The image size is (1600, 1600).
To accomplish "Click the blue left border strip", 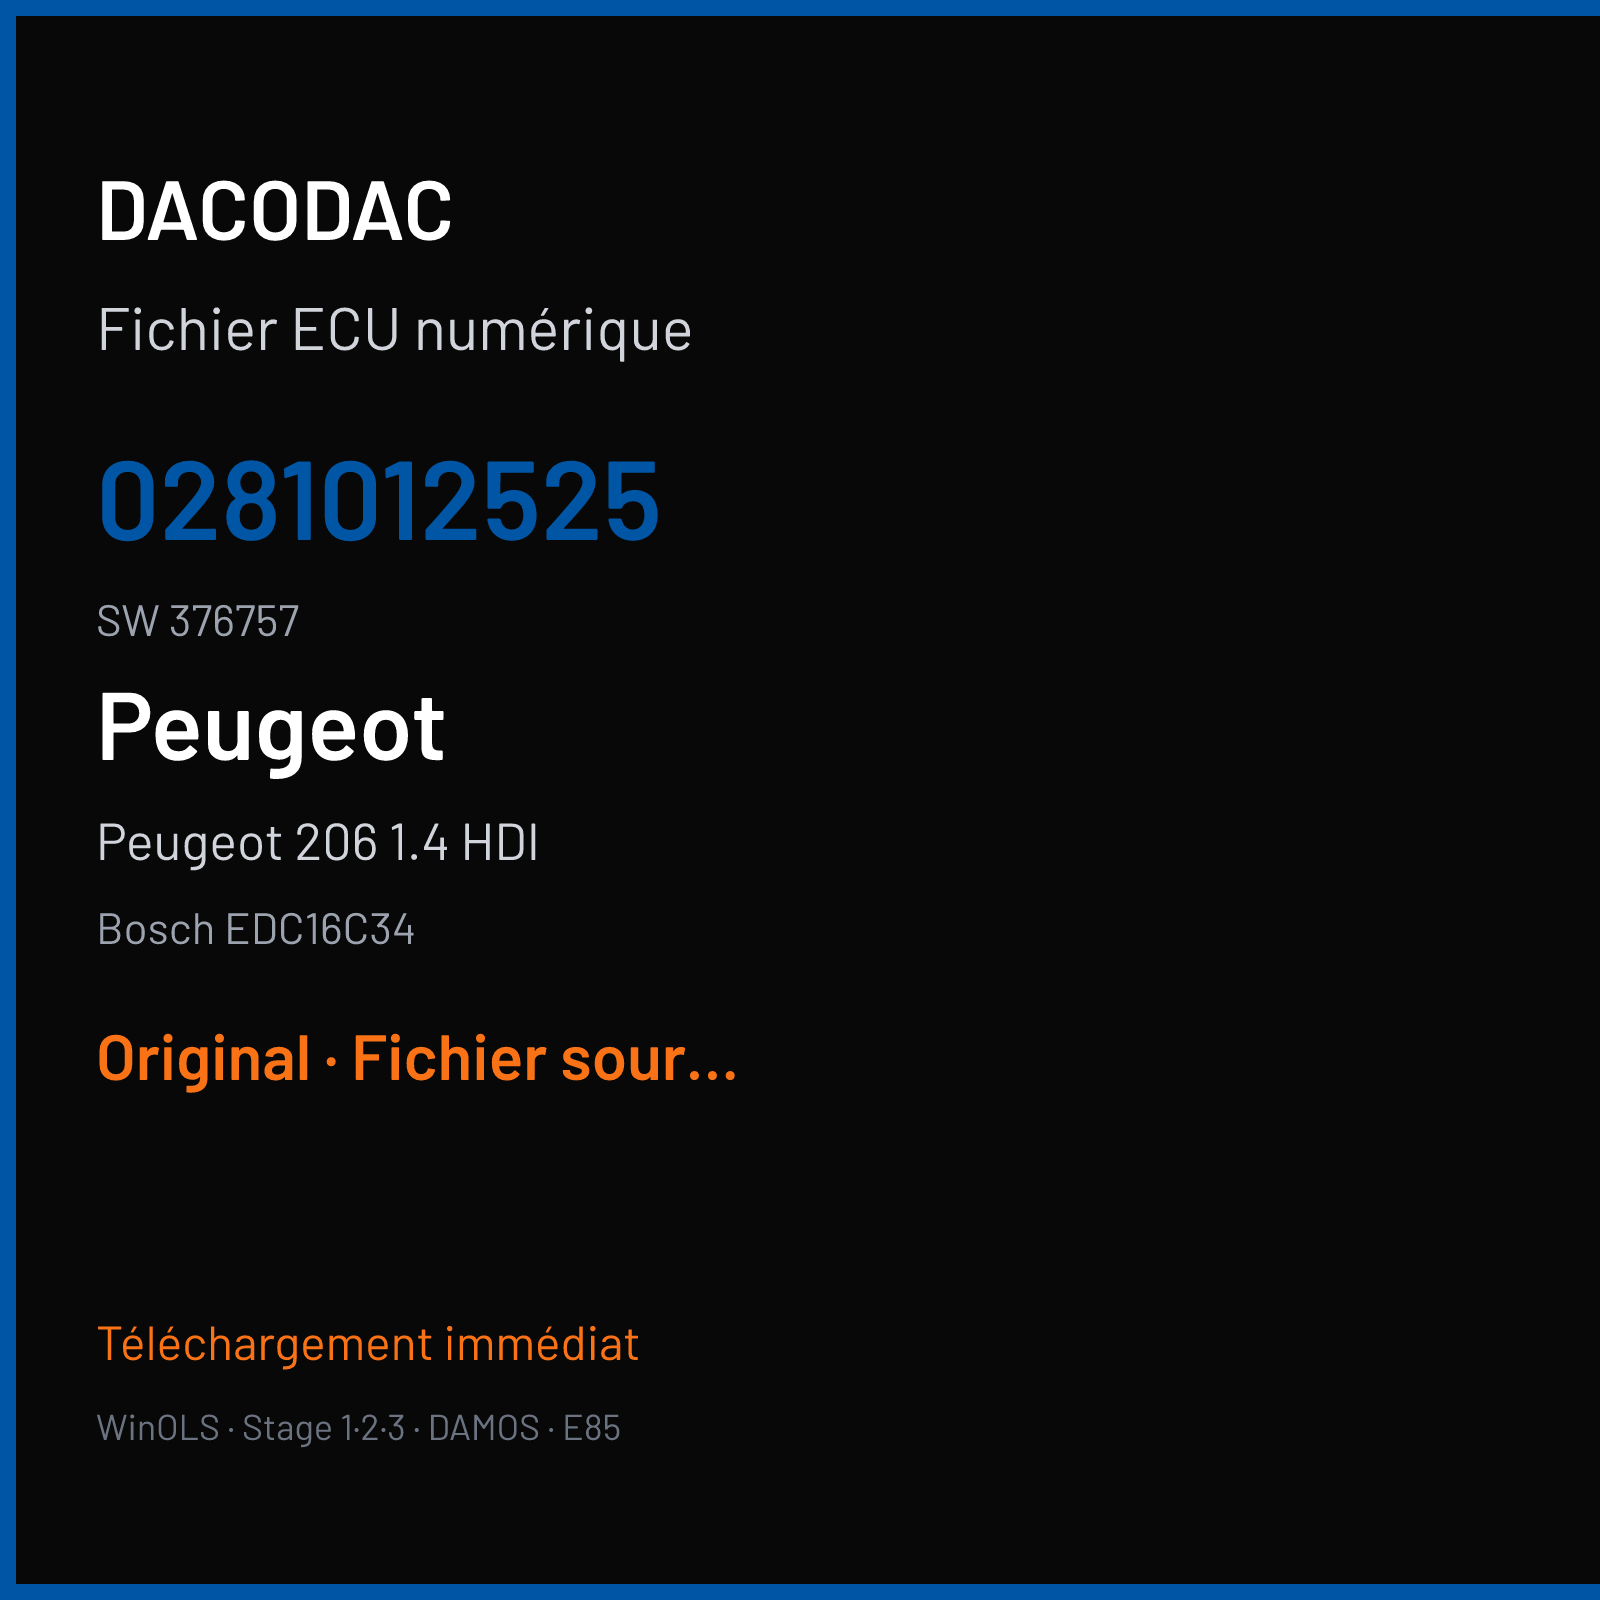I will tap(8, 800).
